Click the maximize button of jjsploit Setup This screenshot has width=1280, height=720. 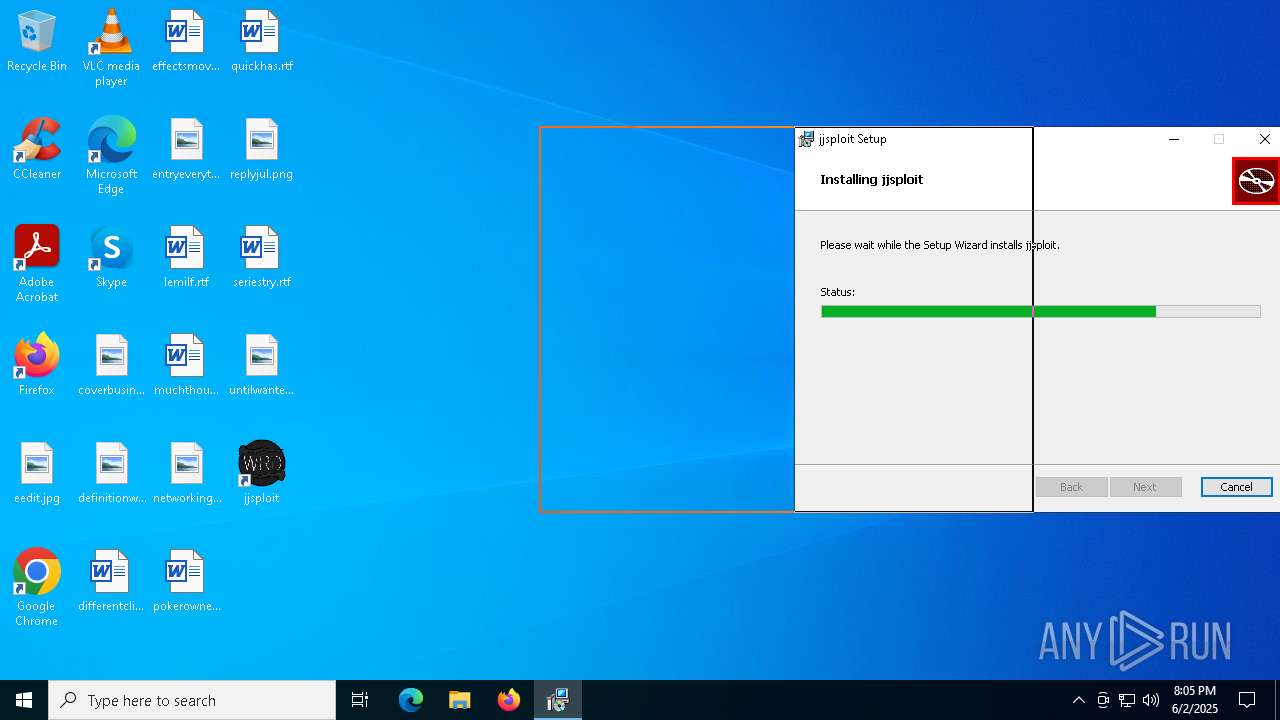(1219, 139)
